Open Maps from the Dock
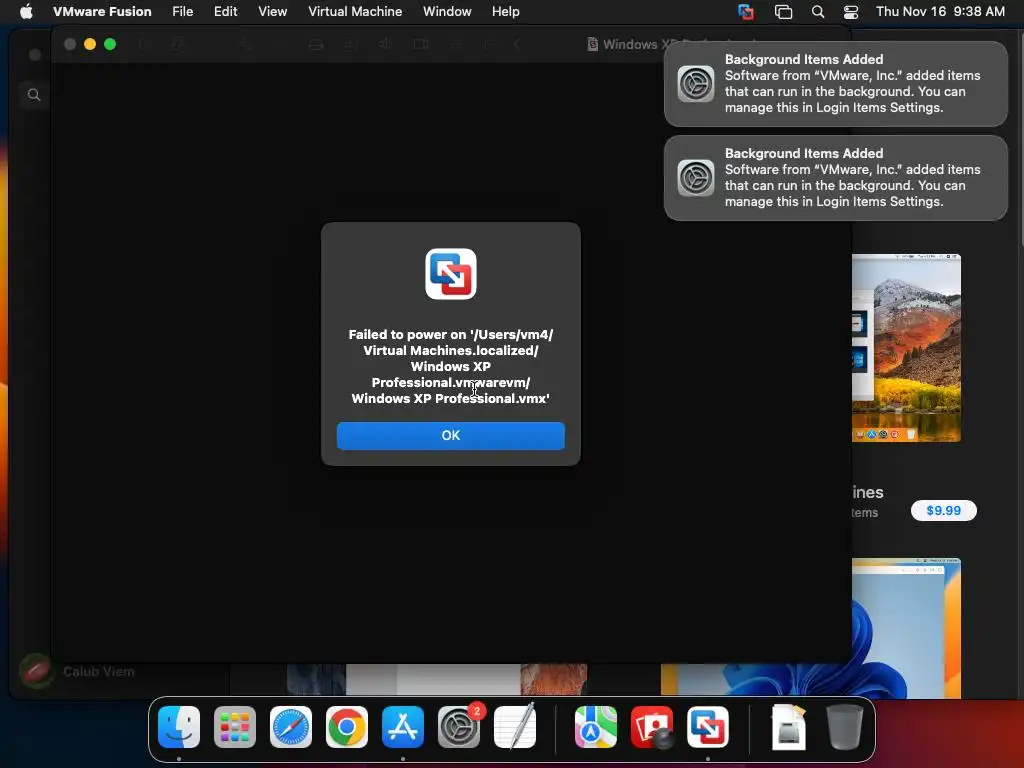1024x768 pixels. click(596, 726)
